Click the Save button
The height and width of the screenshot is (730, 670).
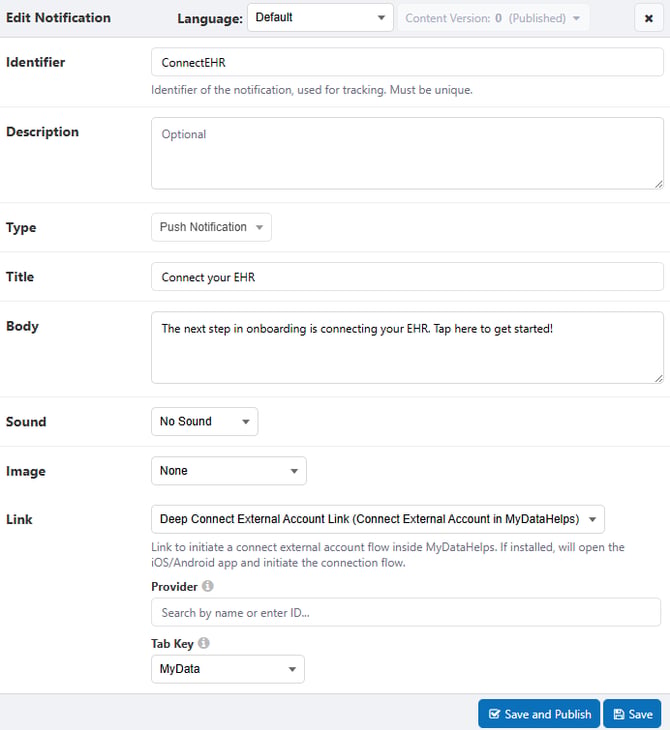[632, 714]
